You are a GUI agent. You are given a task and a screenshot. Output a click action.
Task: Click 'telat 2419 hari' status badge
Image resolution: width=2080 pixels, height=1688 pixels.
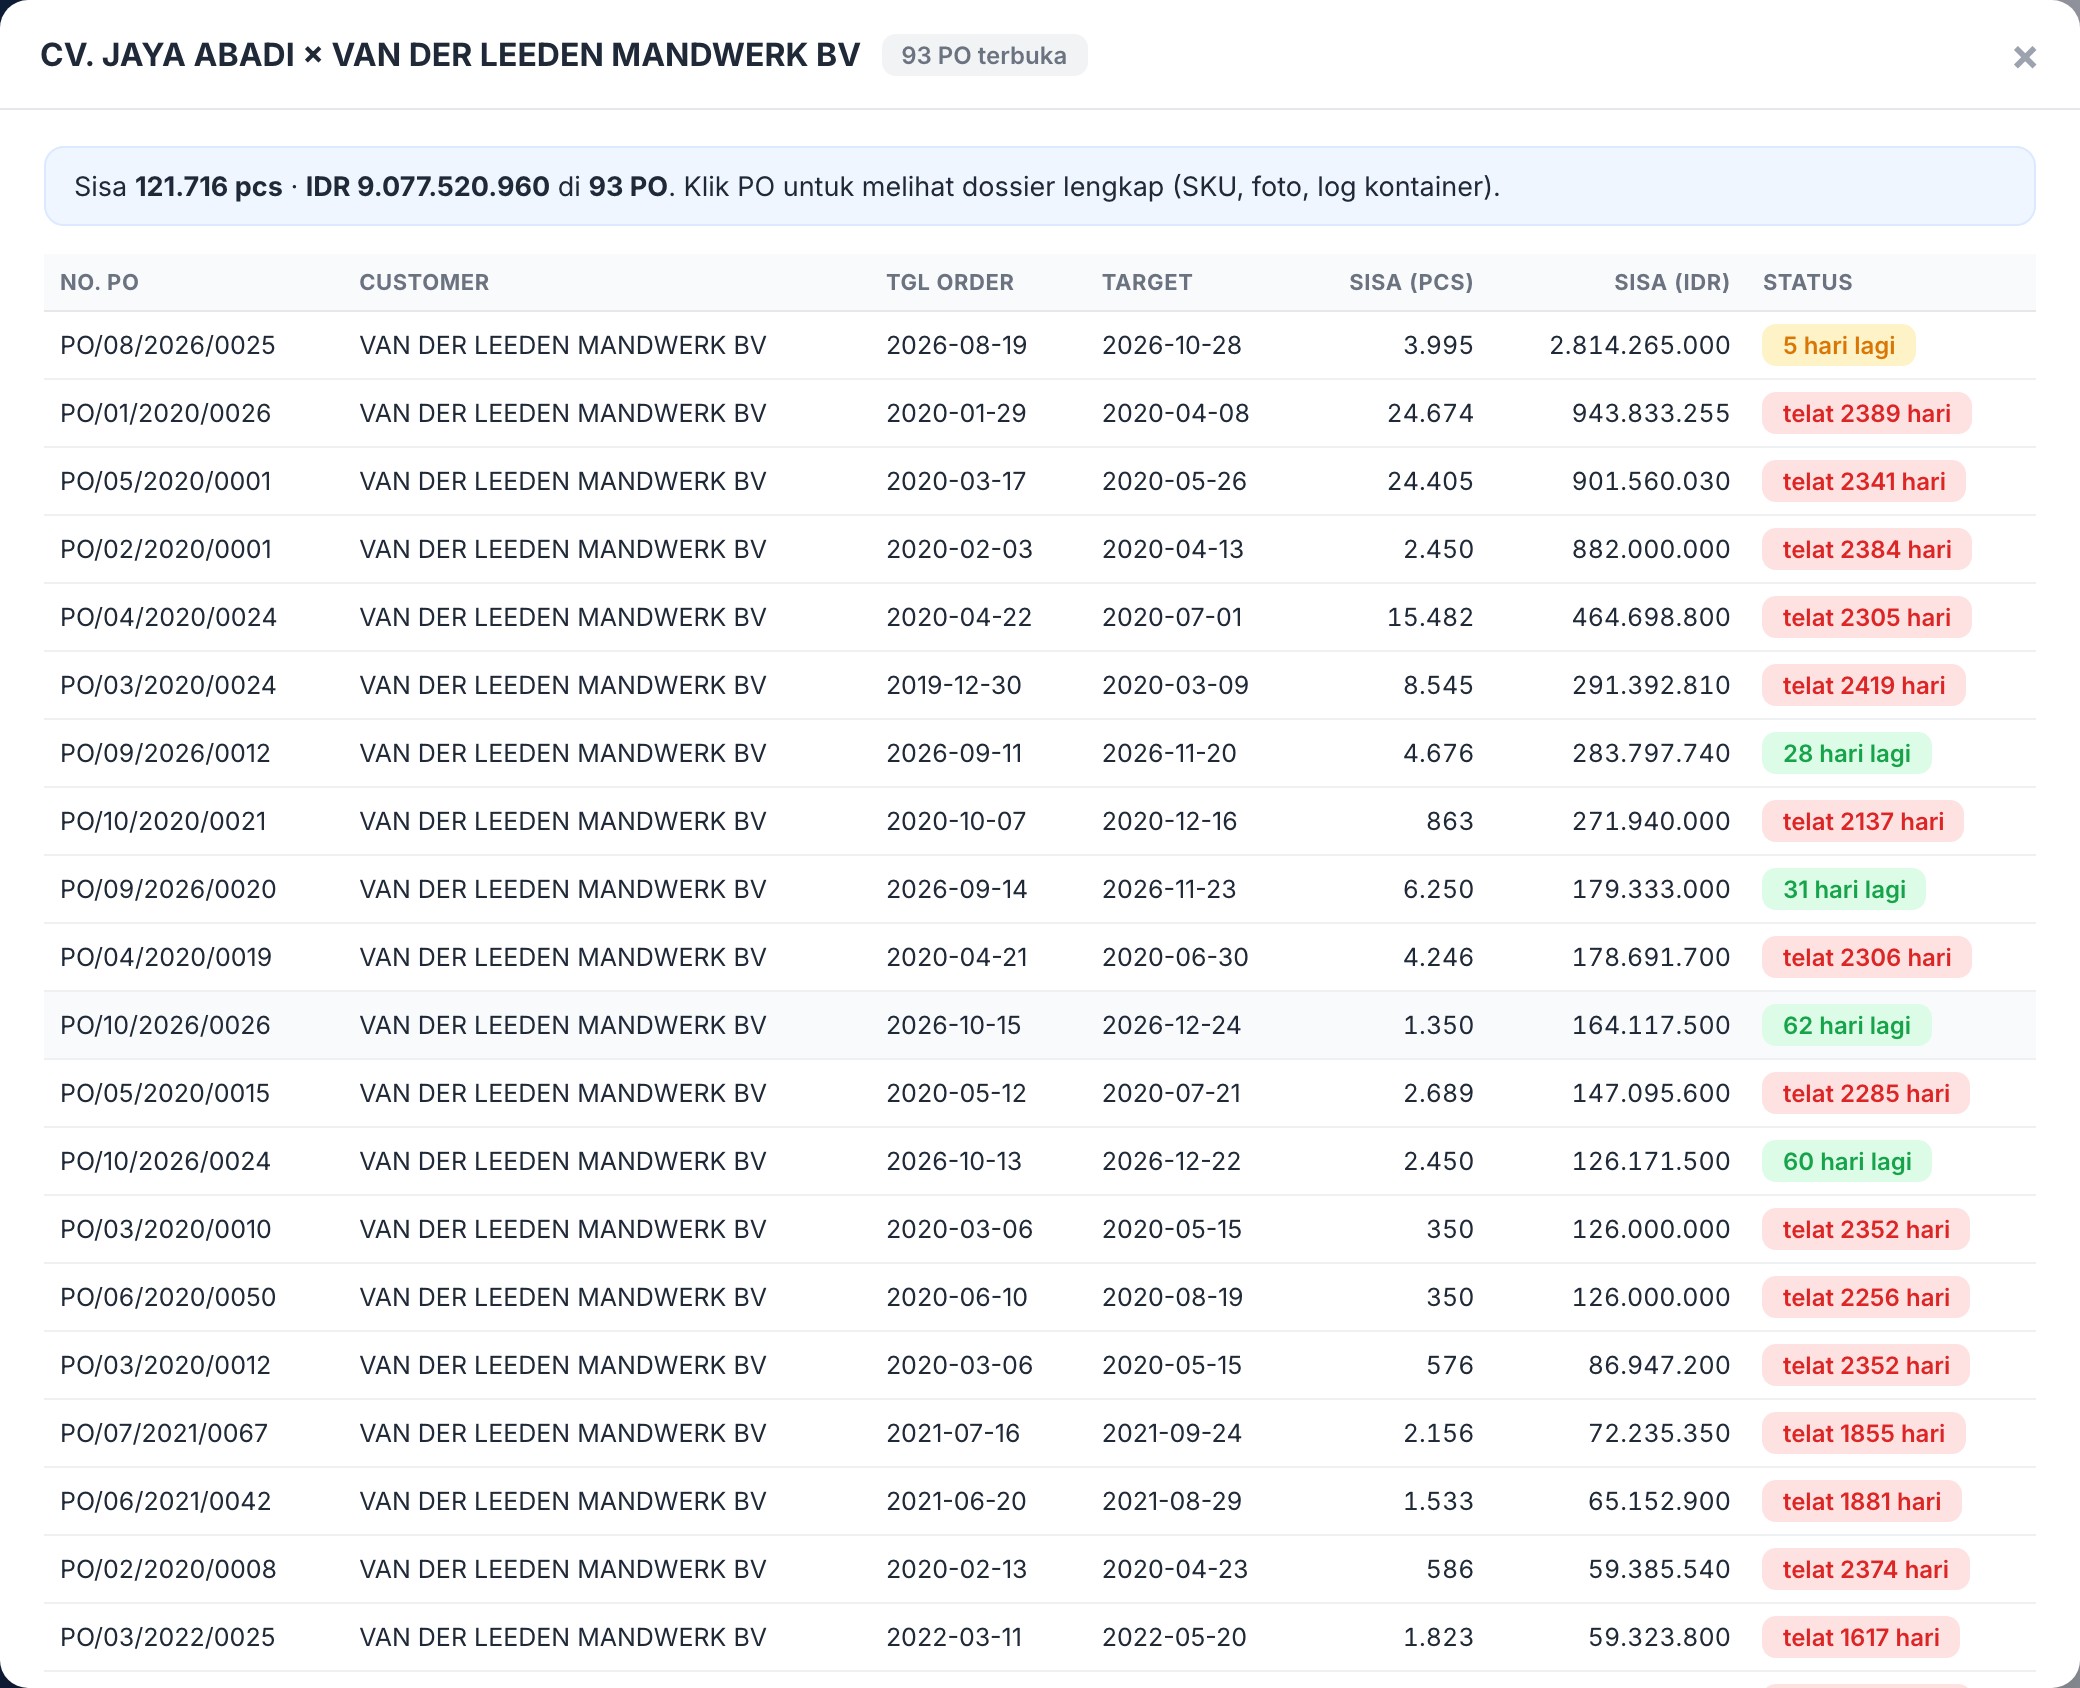pyautogui.click(x=1863, y=685)
